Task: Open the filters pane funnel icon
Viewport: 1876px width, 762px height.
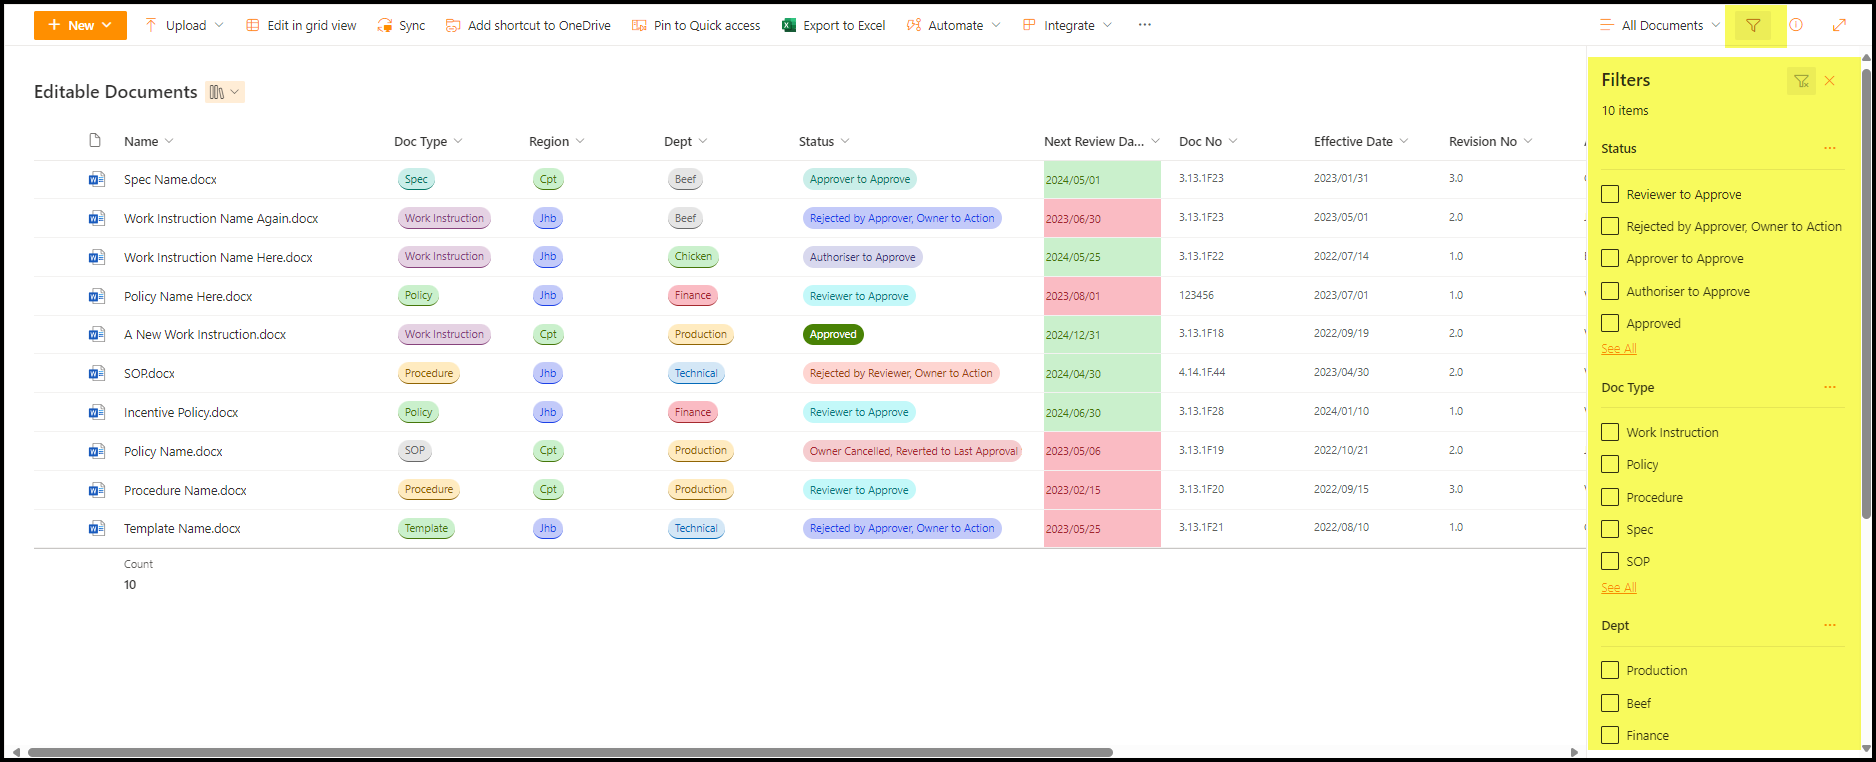Action: point(1753,26)
